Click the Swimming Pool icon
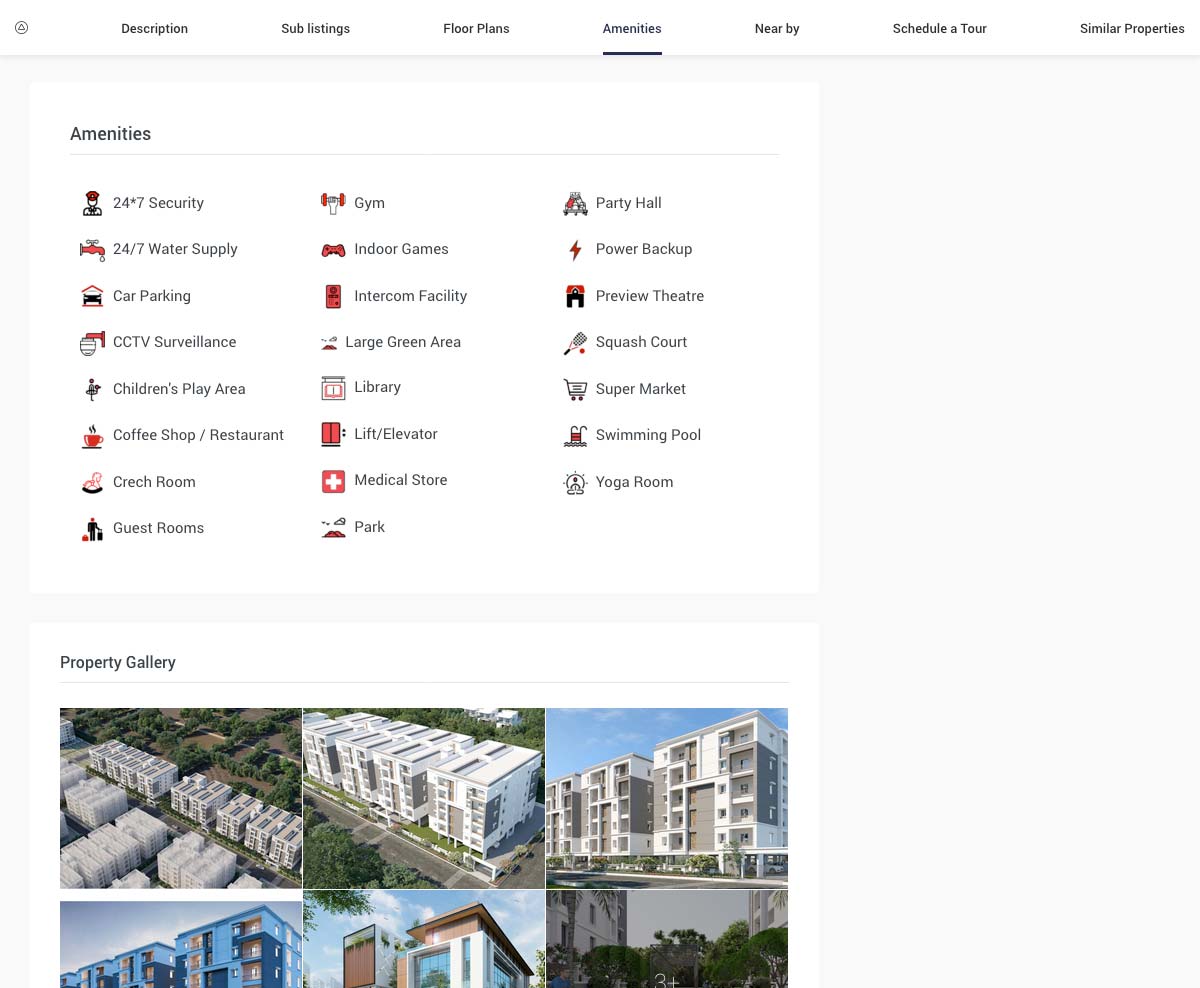This screenshot has width=1200, height=988. tap(575, 436)
